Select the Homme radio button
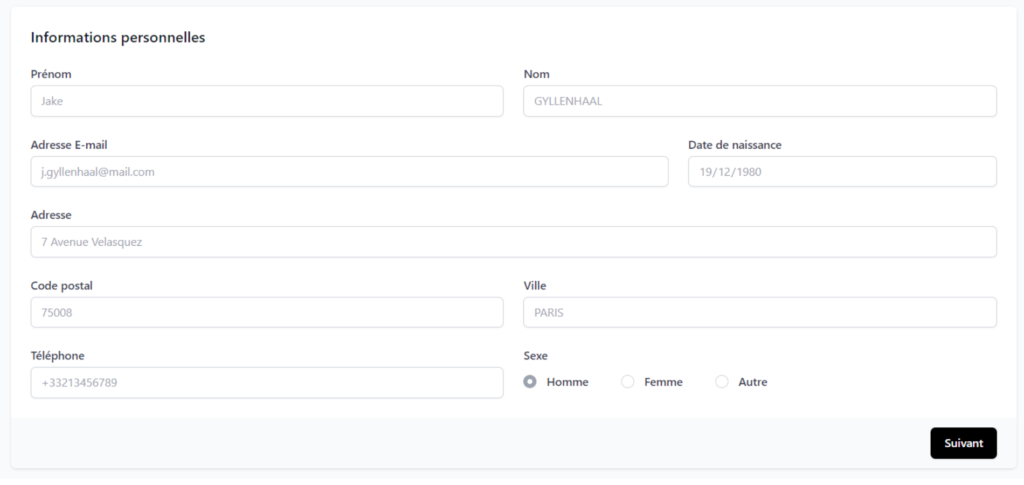The width and height of the screenshot is (1024, 485). [x=530, y=382]
